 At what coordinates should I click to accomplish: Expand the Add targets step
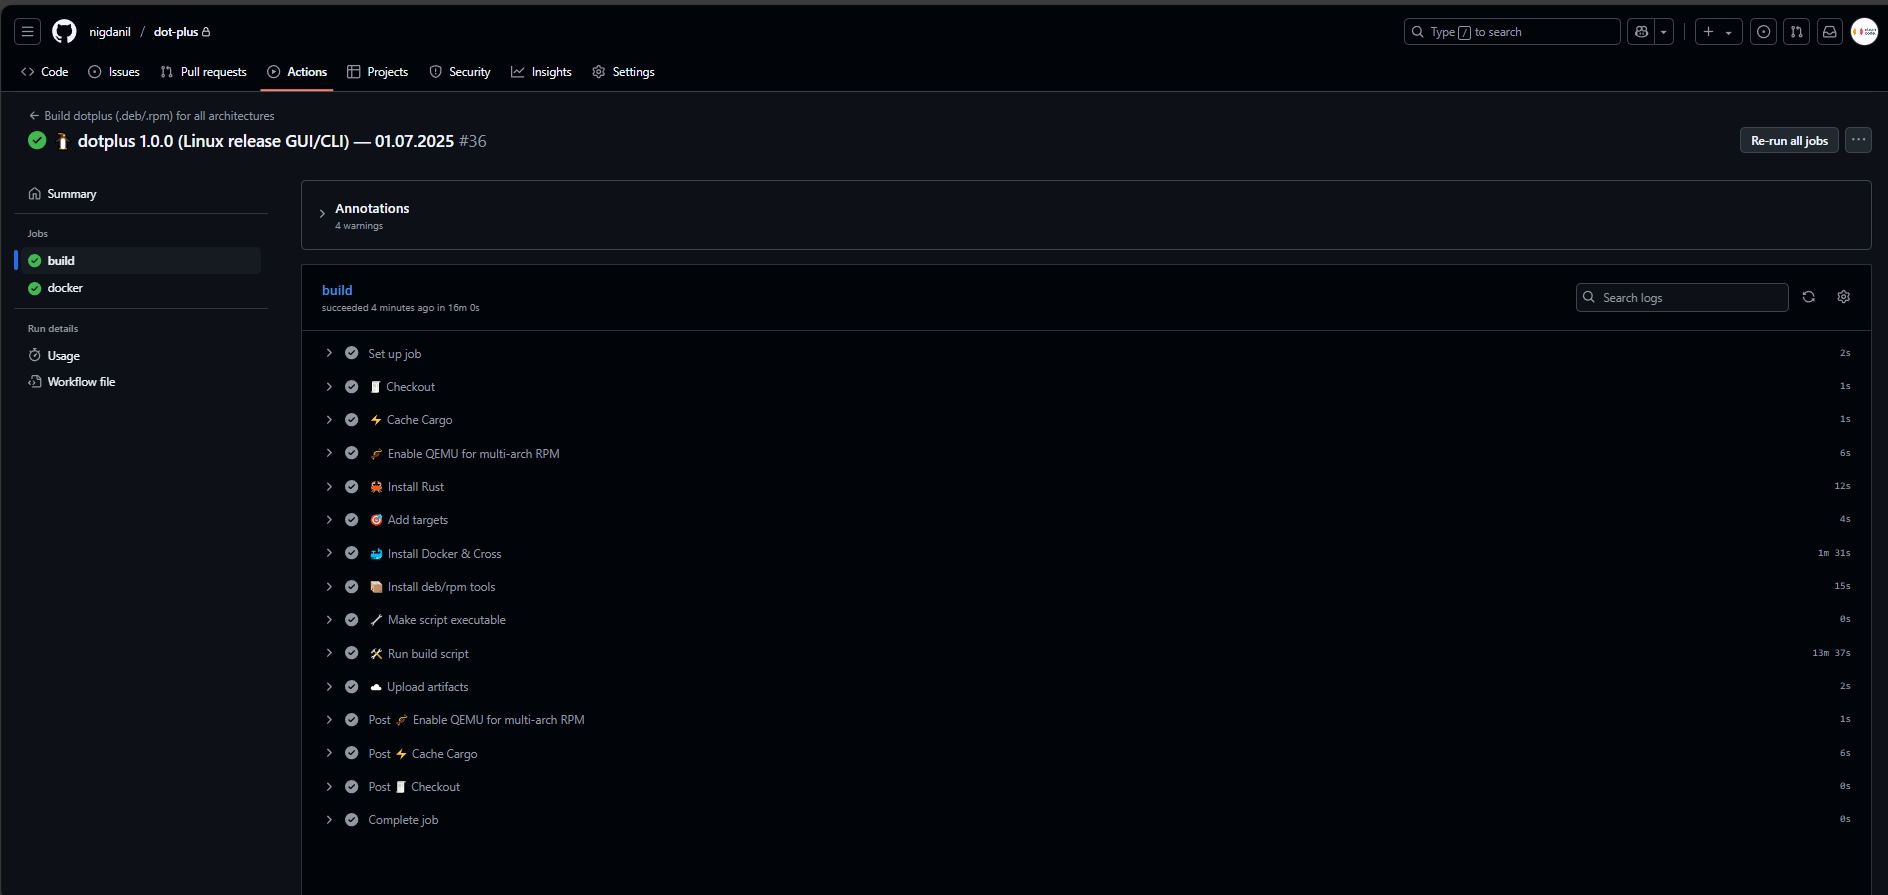coord(1086,520)
